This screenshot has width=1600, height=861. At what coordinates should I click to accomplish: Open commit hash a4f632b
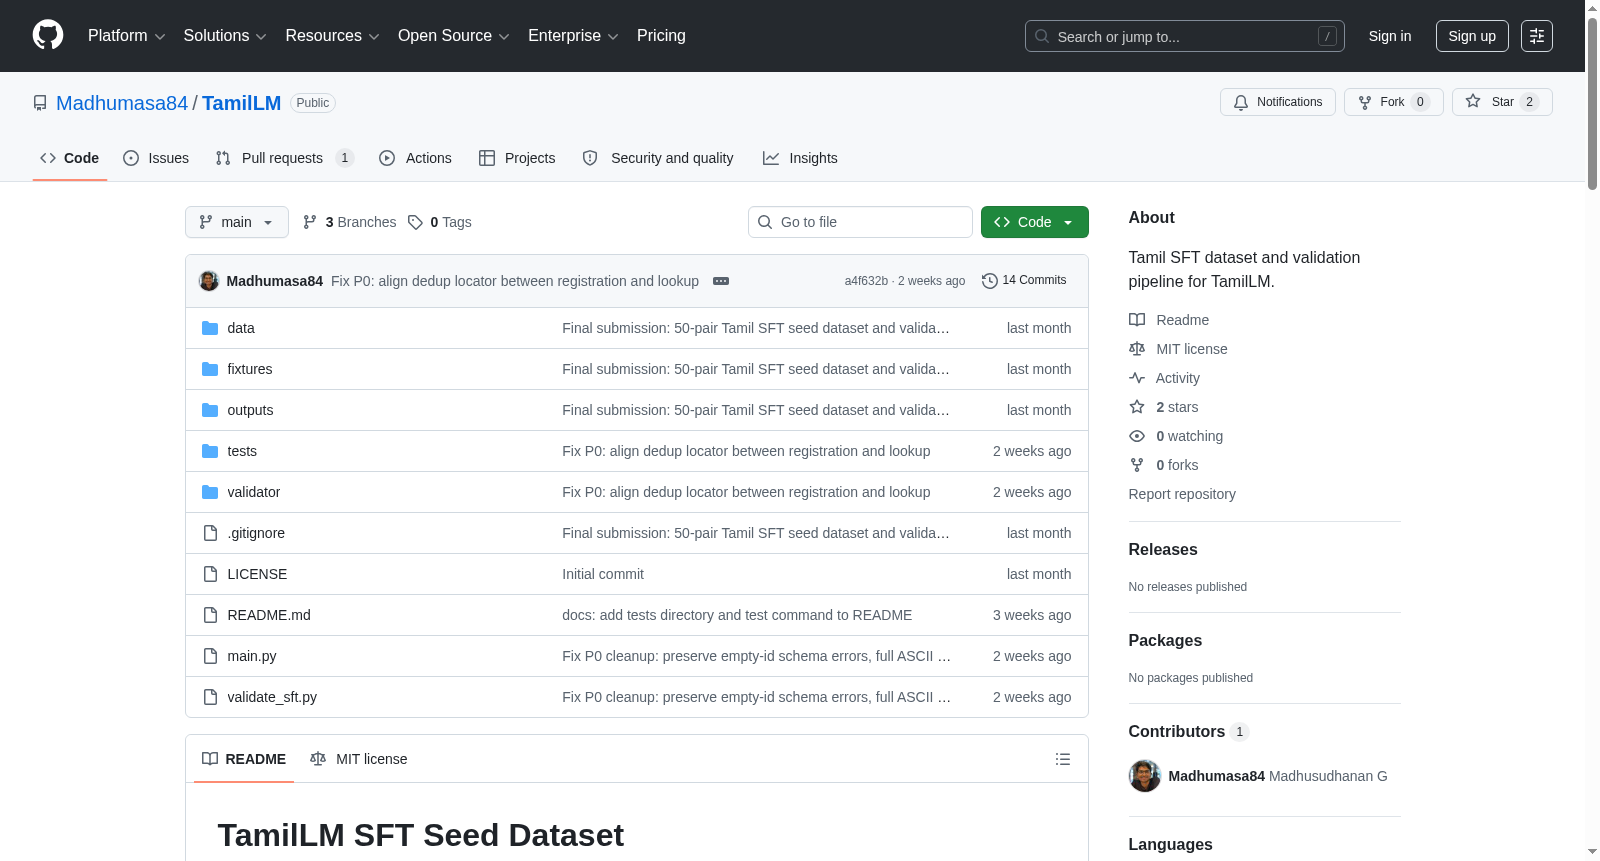point(866,281)
